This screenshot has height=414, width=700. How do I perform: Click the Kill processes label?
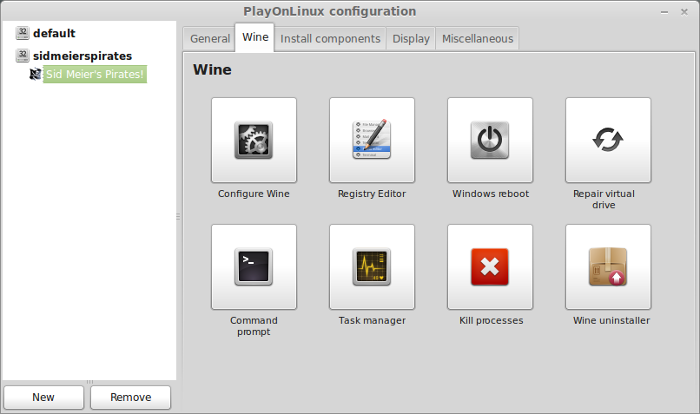pos(491,321)
